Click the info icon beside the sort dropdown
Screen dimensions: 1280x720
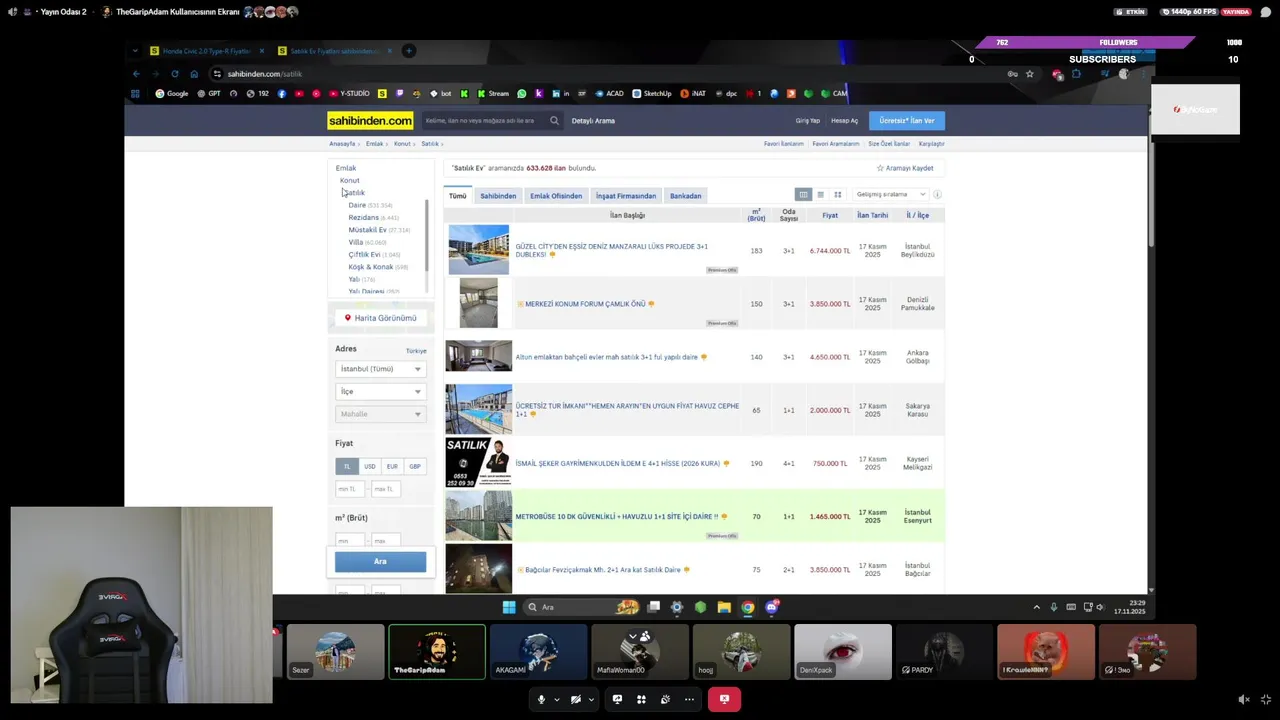[937, 195]
